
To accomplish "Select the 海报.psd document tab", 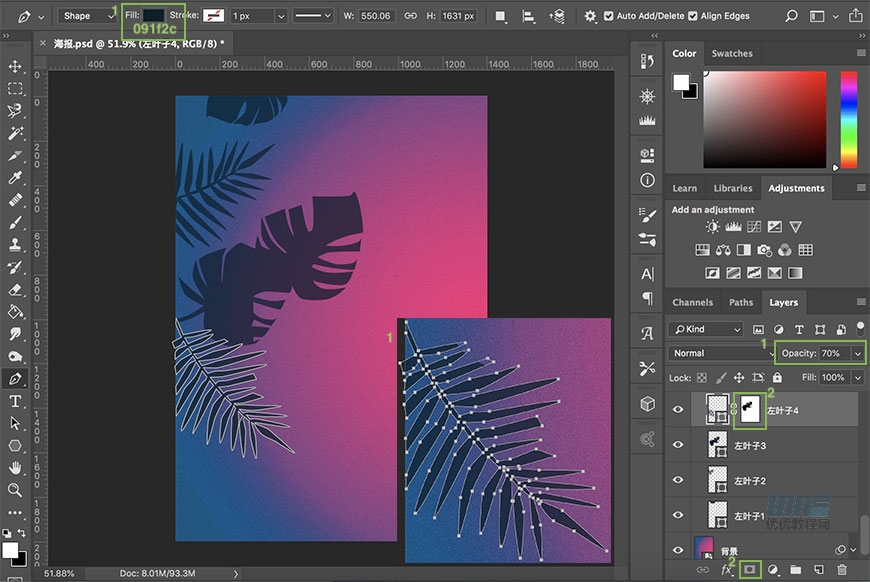I will pyautogui.click(x=139, y=43).
